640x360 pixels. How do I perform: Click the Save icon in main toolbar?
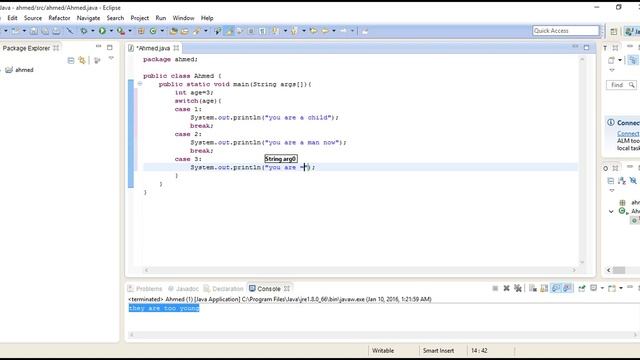[33, 31]
